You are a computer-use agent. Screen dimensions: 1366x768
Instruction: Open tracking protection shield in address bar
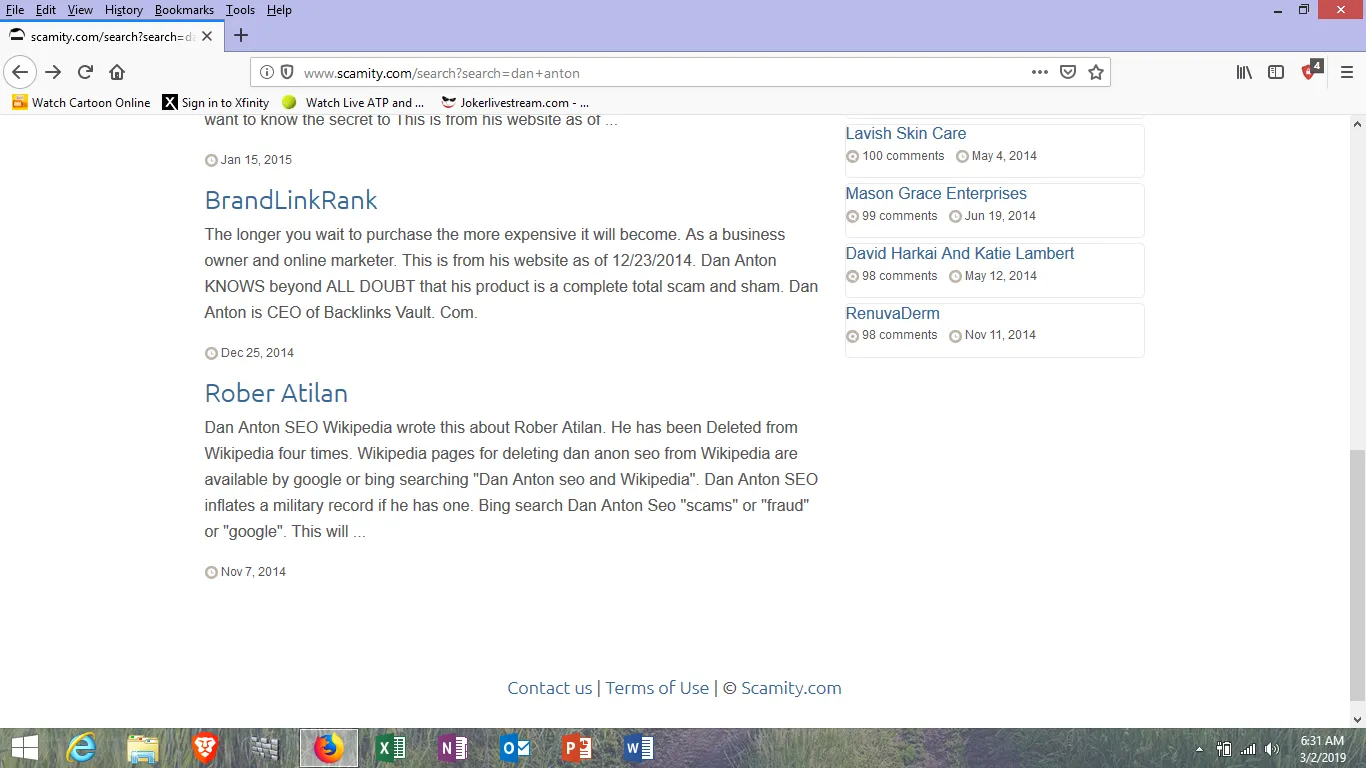pyautogui.click(x=286, y=72)
